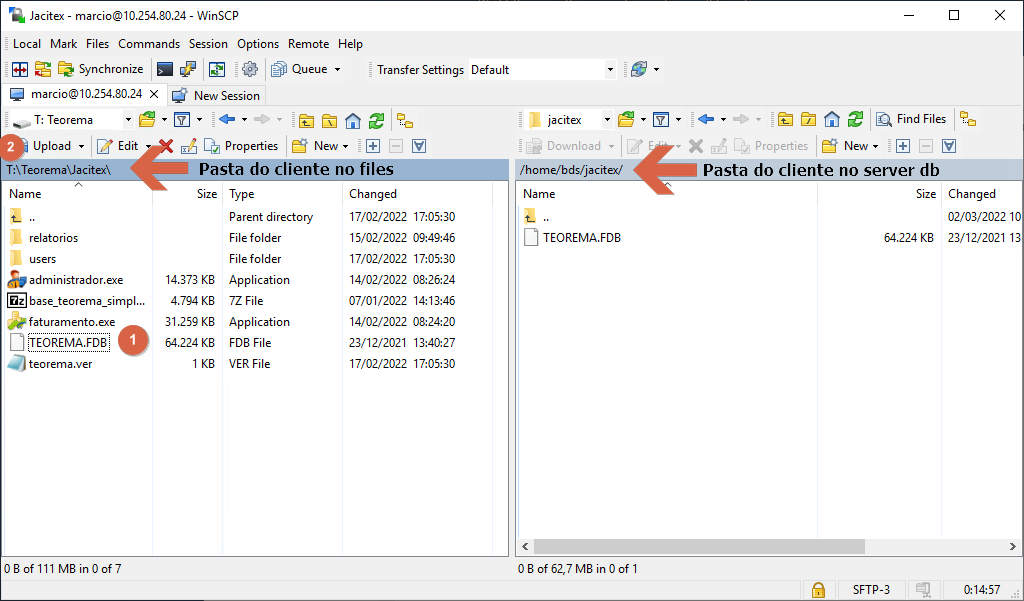Open the Remote menu
1024x601 pixels.
308,44
